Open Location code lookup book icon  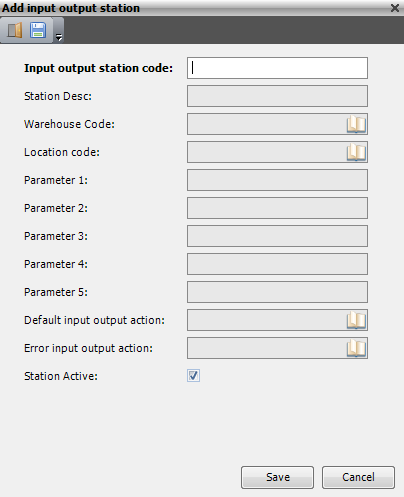356,152
